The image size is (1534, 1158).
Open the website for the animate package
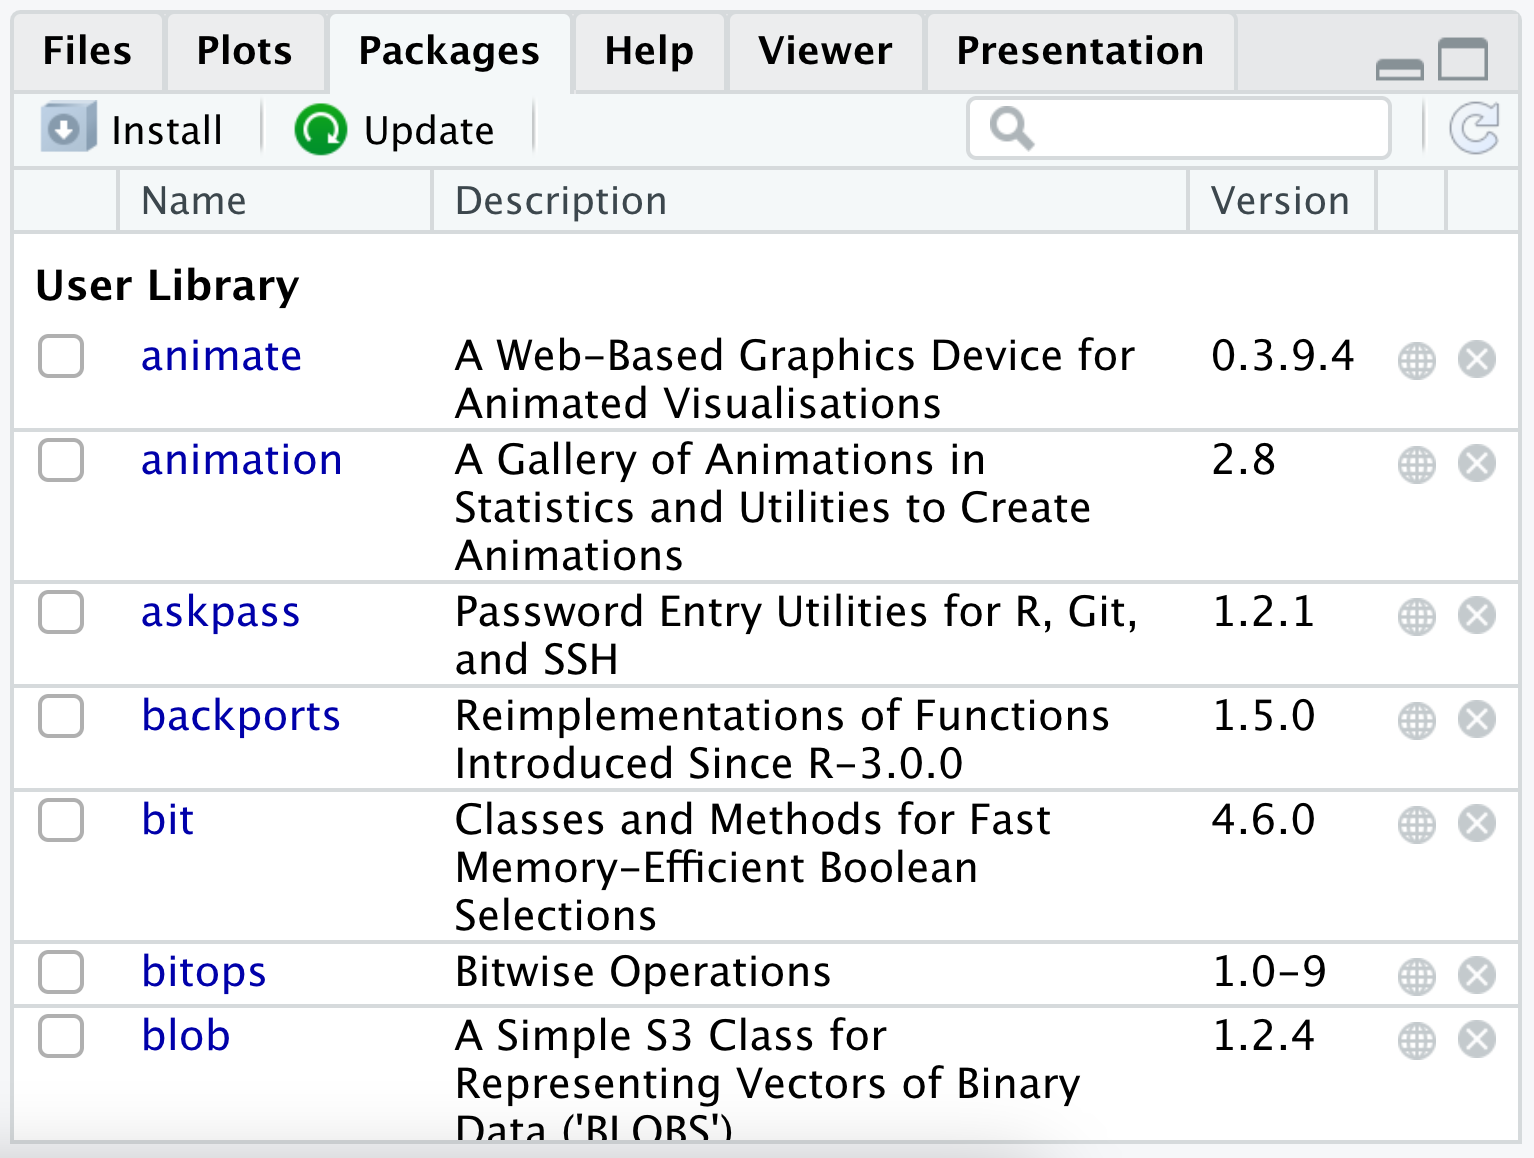(x=1416, y=361)
